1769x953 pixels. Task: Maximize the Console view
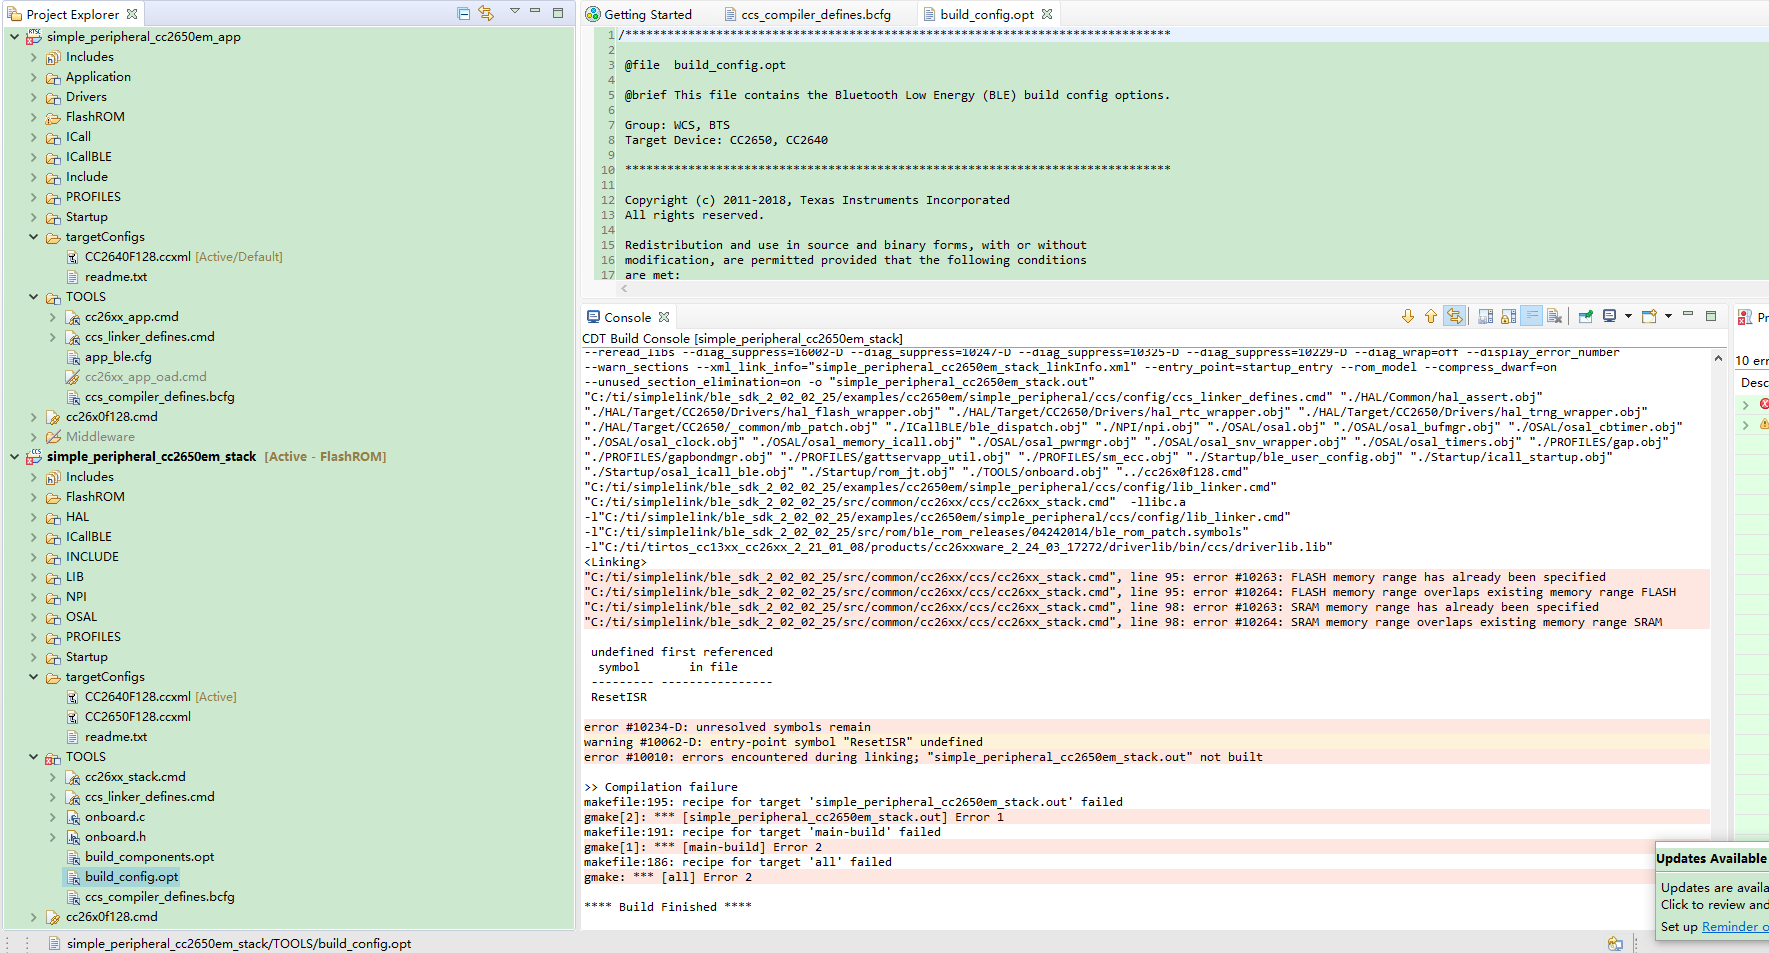1711,316
